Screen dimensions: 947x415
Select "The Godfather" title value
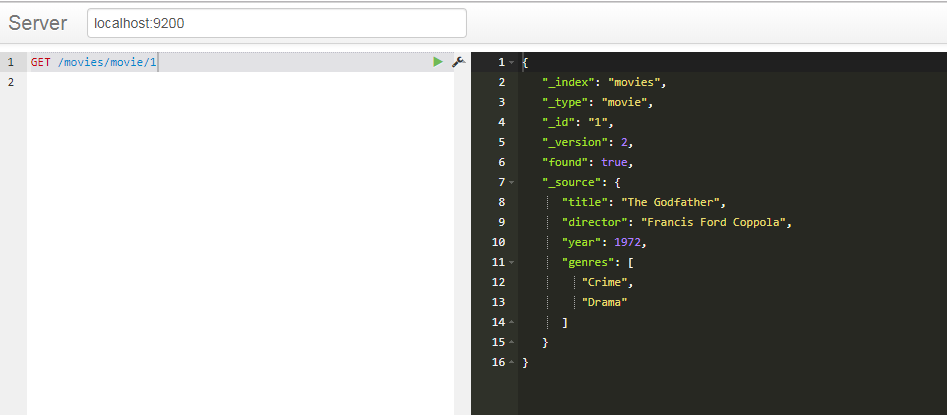pyautogui.click(x=670, y=202)
